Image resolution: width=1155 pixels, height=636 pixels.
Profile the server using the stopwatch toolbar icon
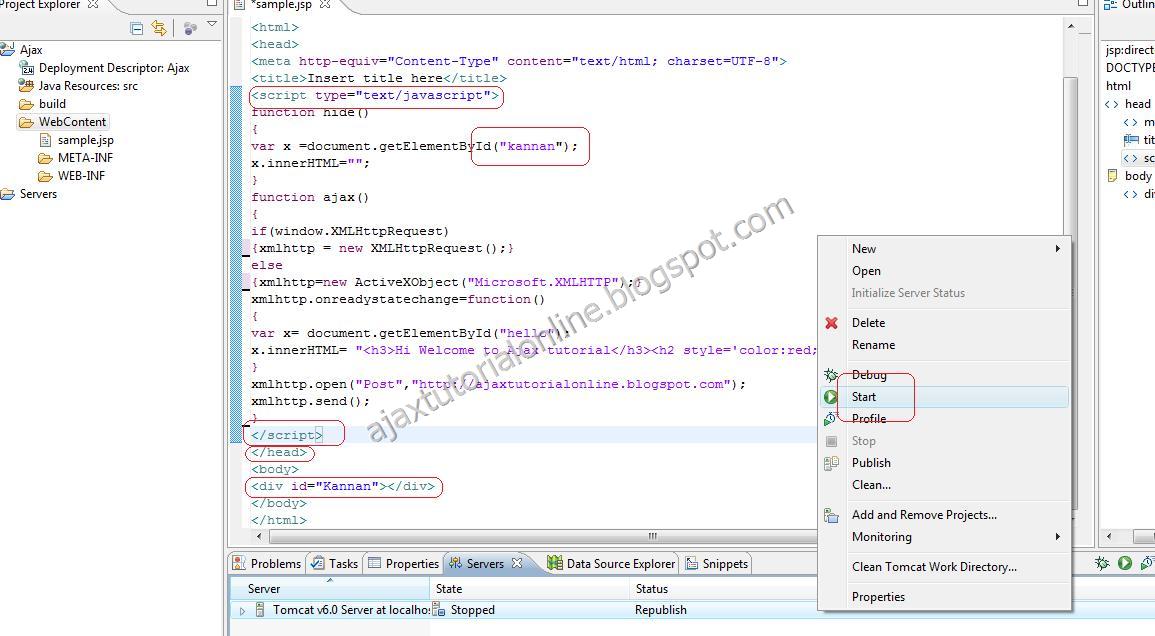pos(1146,563)
